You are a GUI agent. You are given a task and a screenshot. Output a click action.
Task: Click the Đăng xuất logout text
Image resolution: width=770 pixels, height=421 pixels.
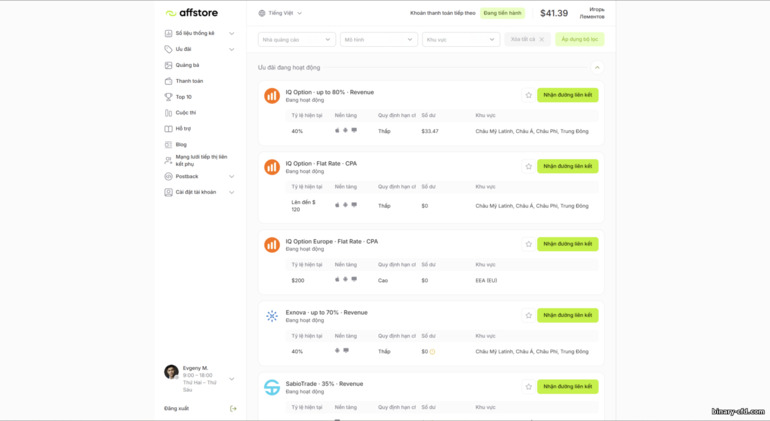click(176, 408)
